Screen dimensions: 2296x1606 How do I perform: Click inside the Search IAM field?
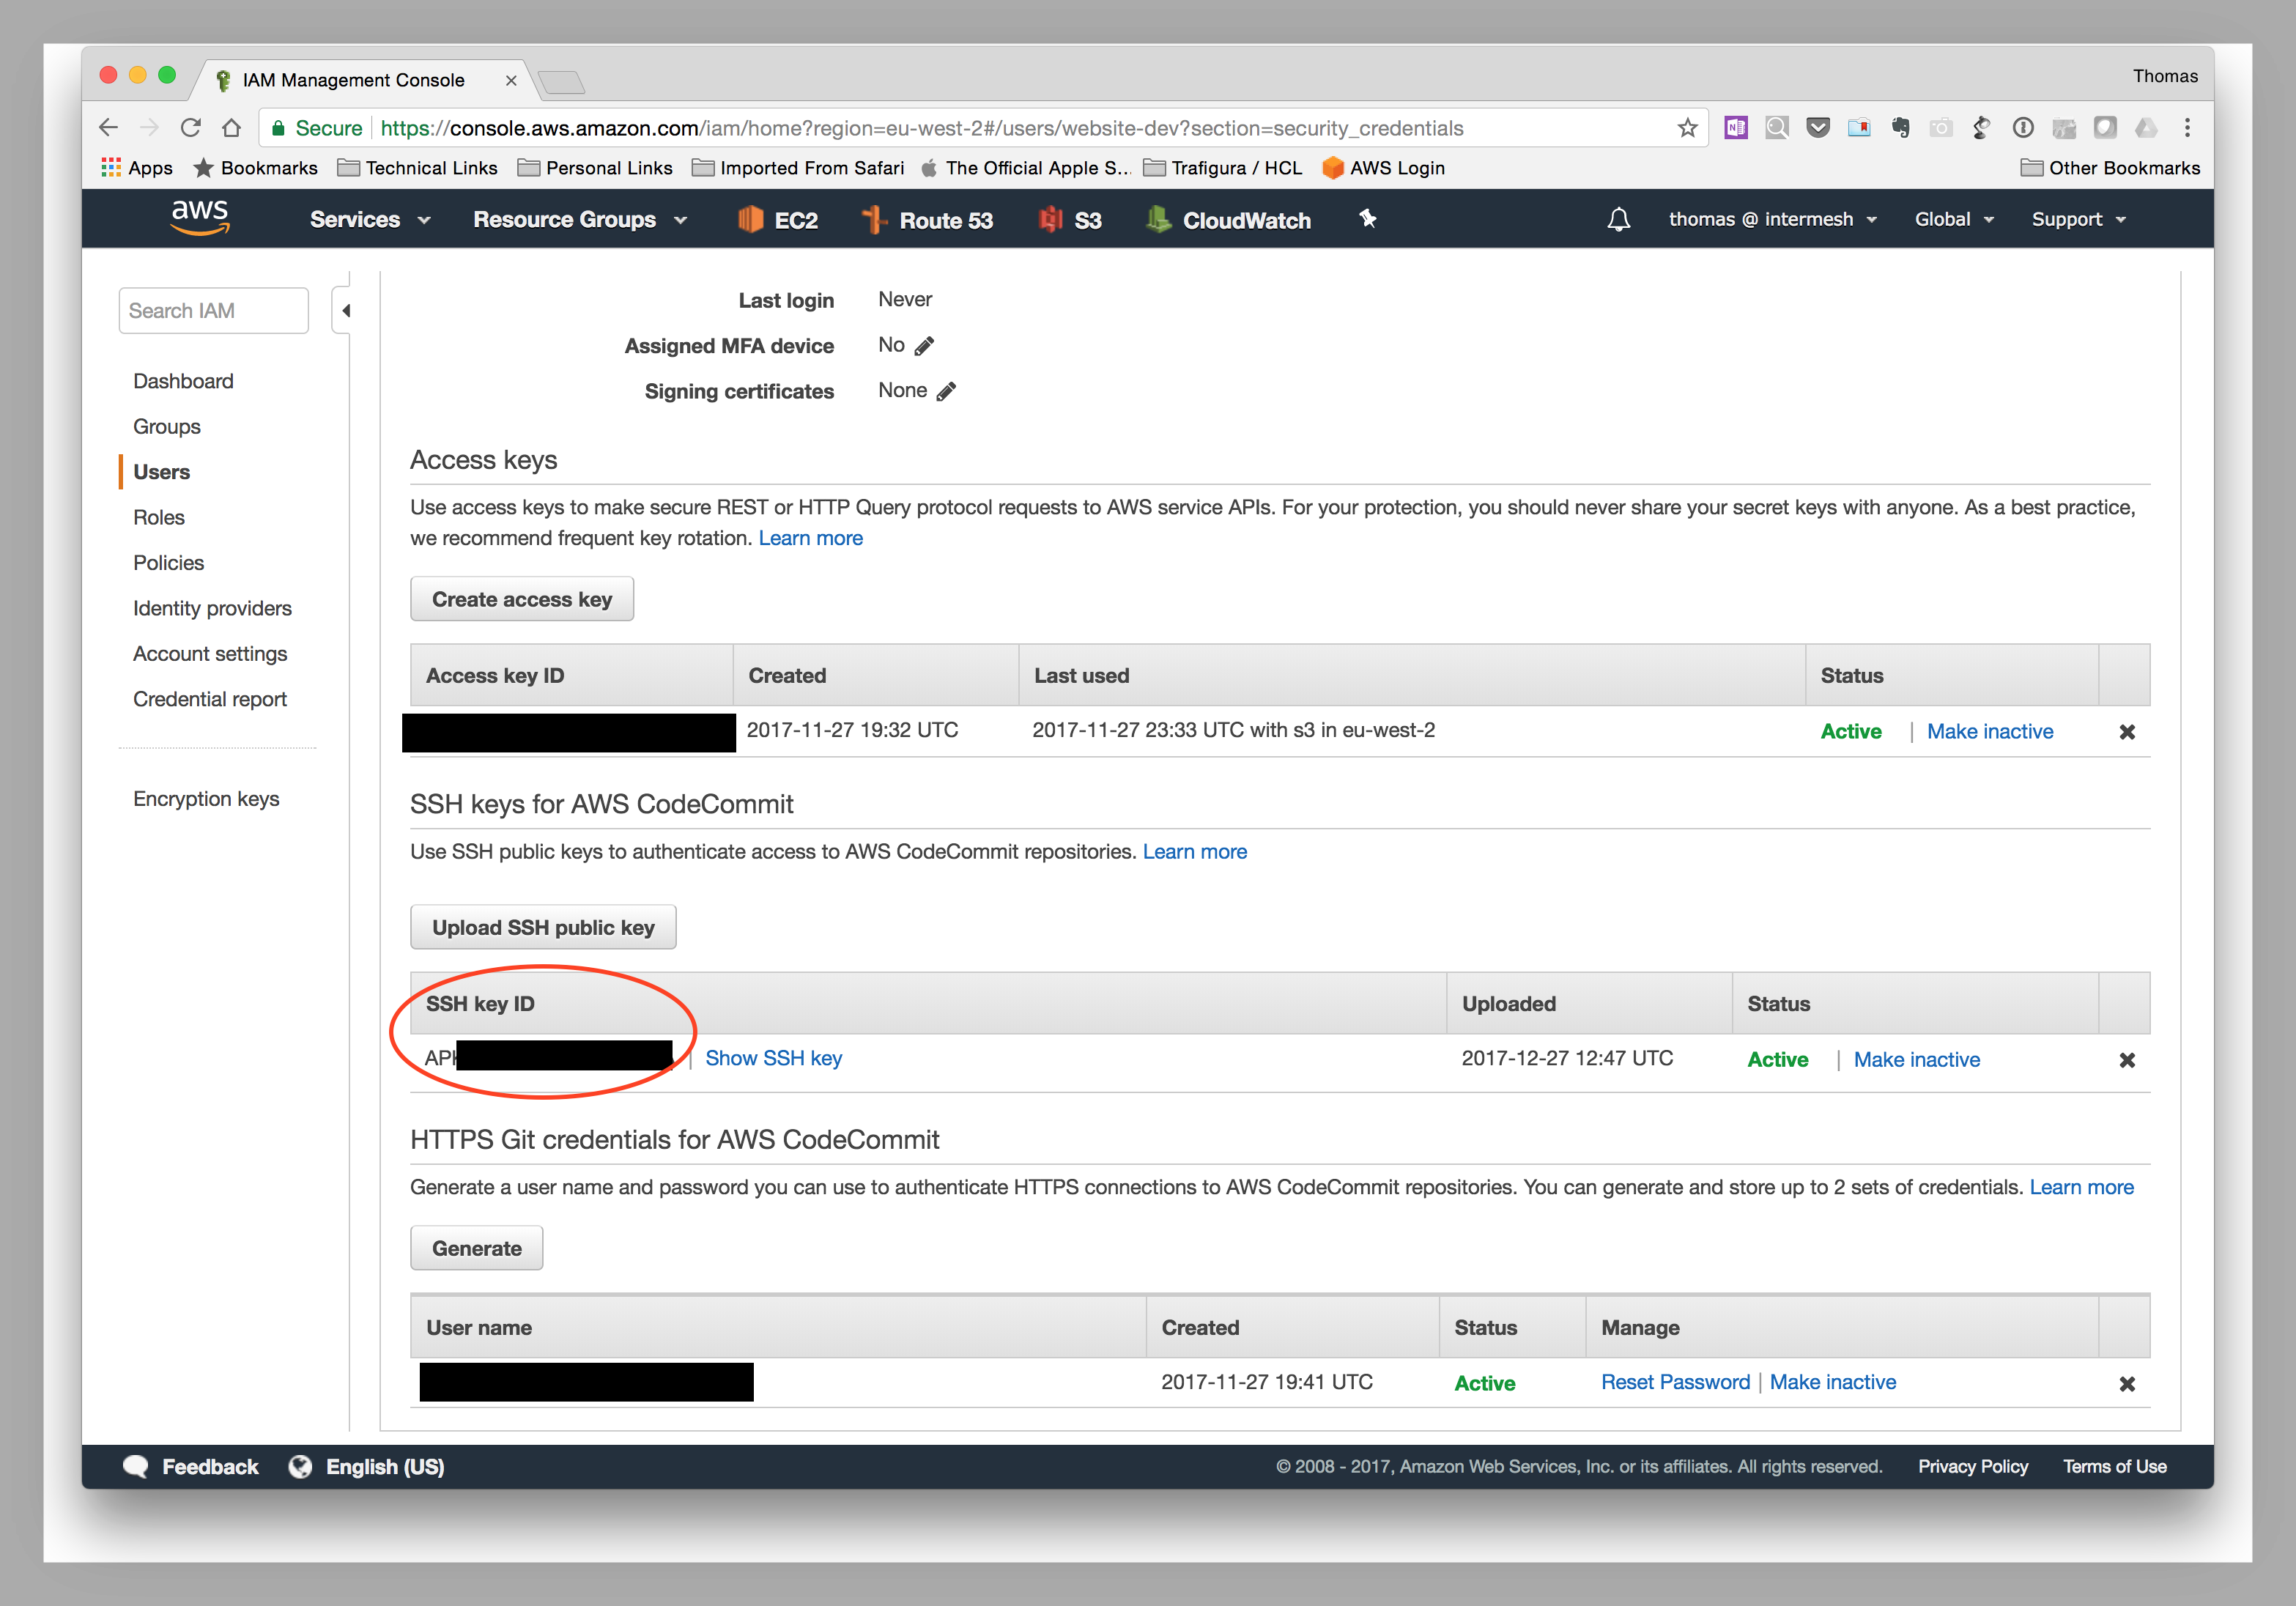[213, 310]
